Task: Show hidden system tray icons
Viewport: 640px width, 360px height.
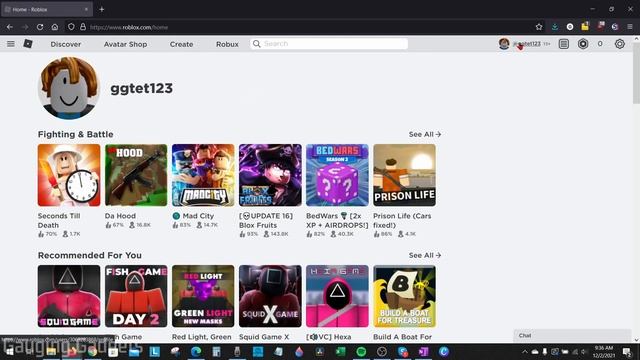Action: [x=525, y=351]
